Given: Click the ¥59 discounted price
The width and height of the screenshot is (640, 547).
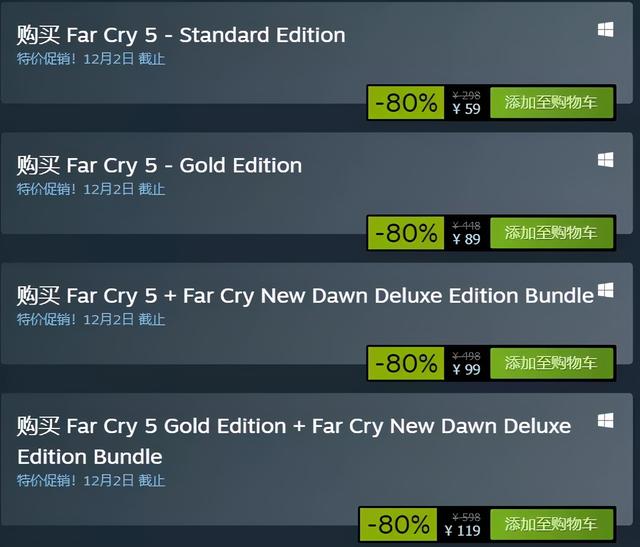Looking at the screenshot, I should tap(467, 109).
